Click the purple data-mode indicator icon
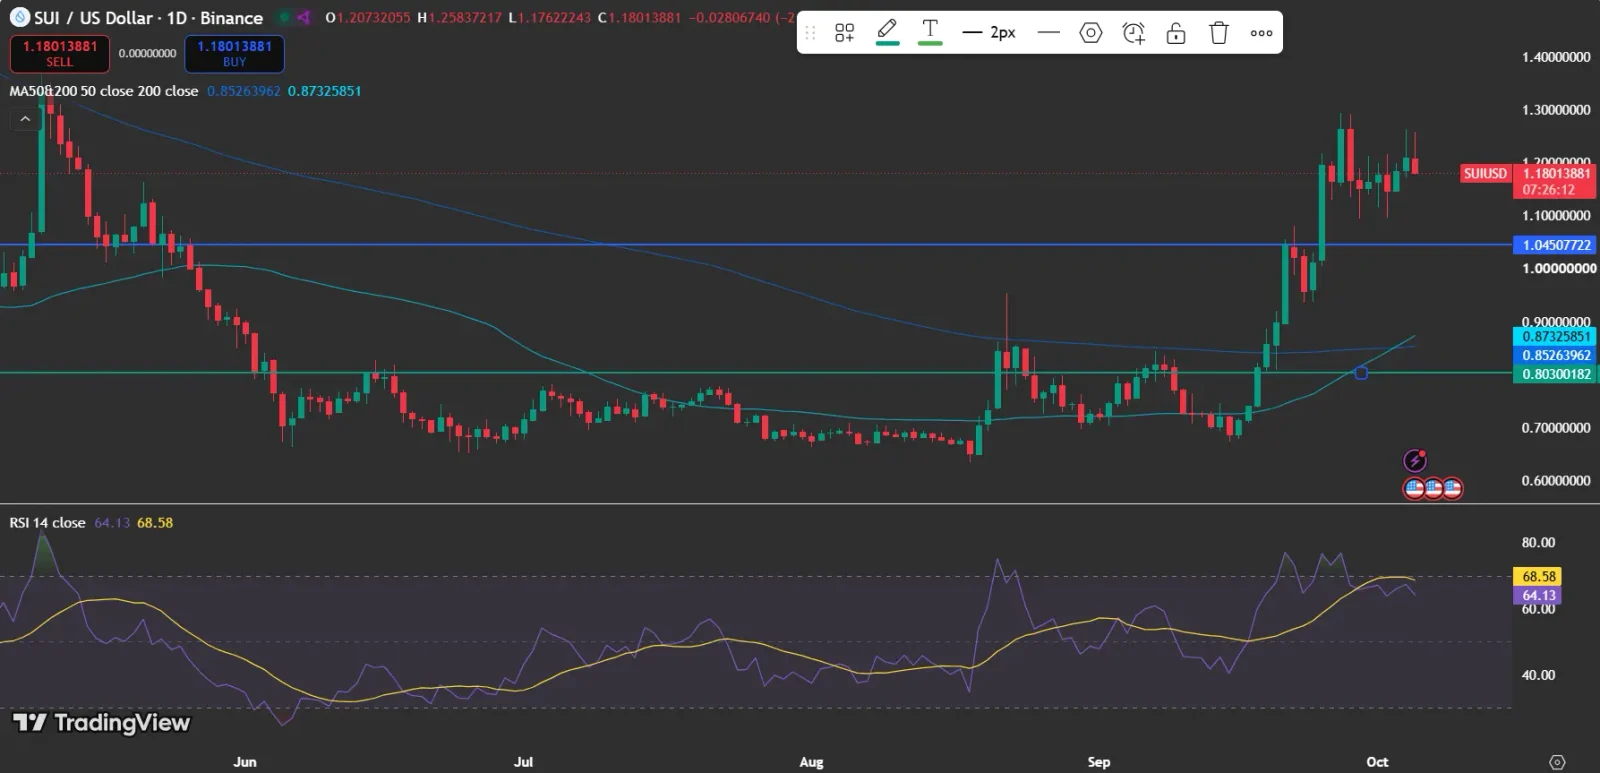 pyautogui.click(x=303, y=18)
